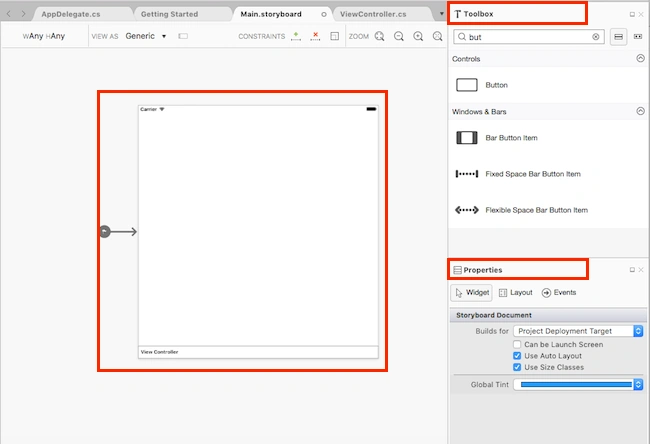Image resolution: width=650 pixels, height=444 pixels.
Task: Add constraints using the green plus icon
Action: 296,36
